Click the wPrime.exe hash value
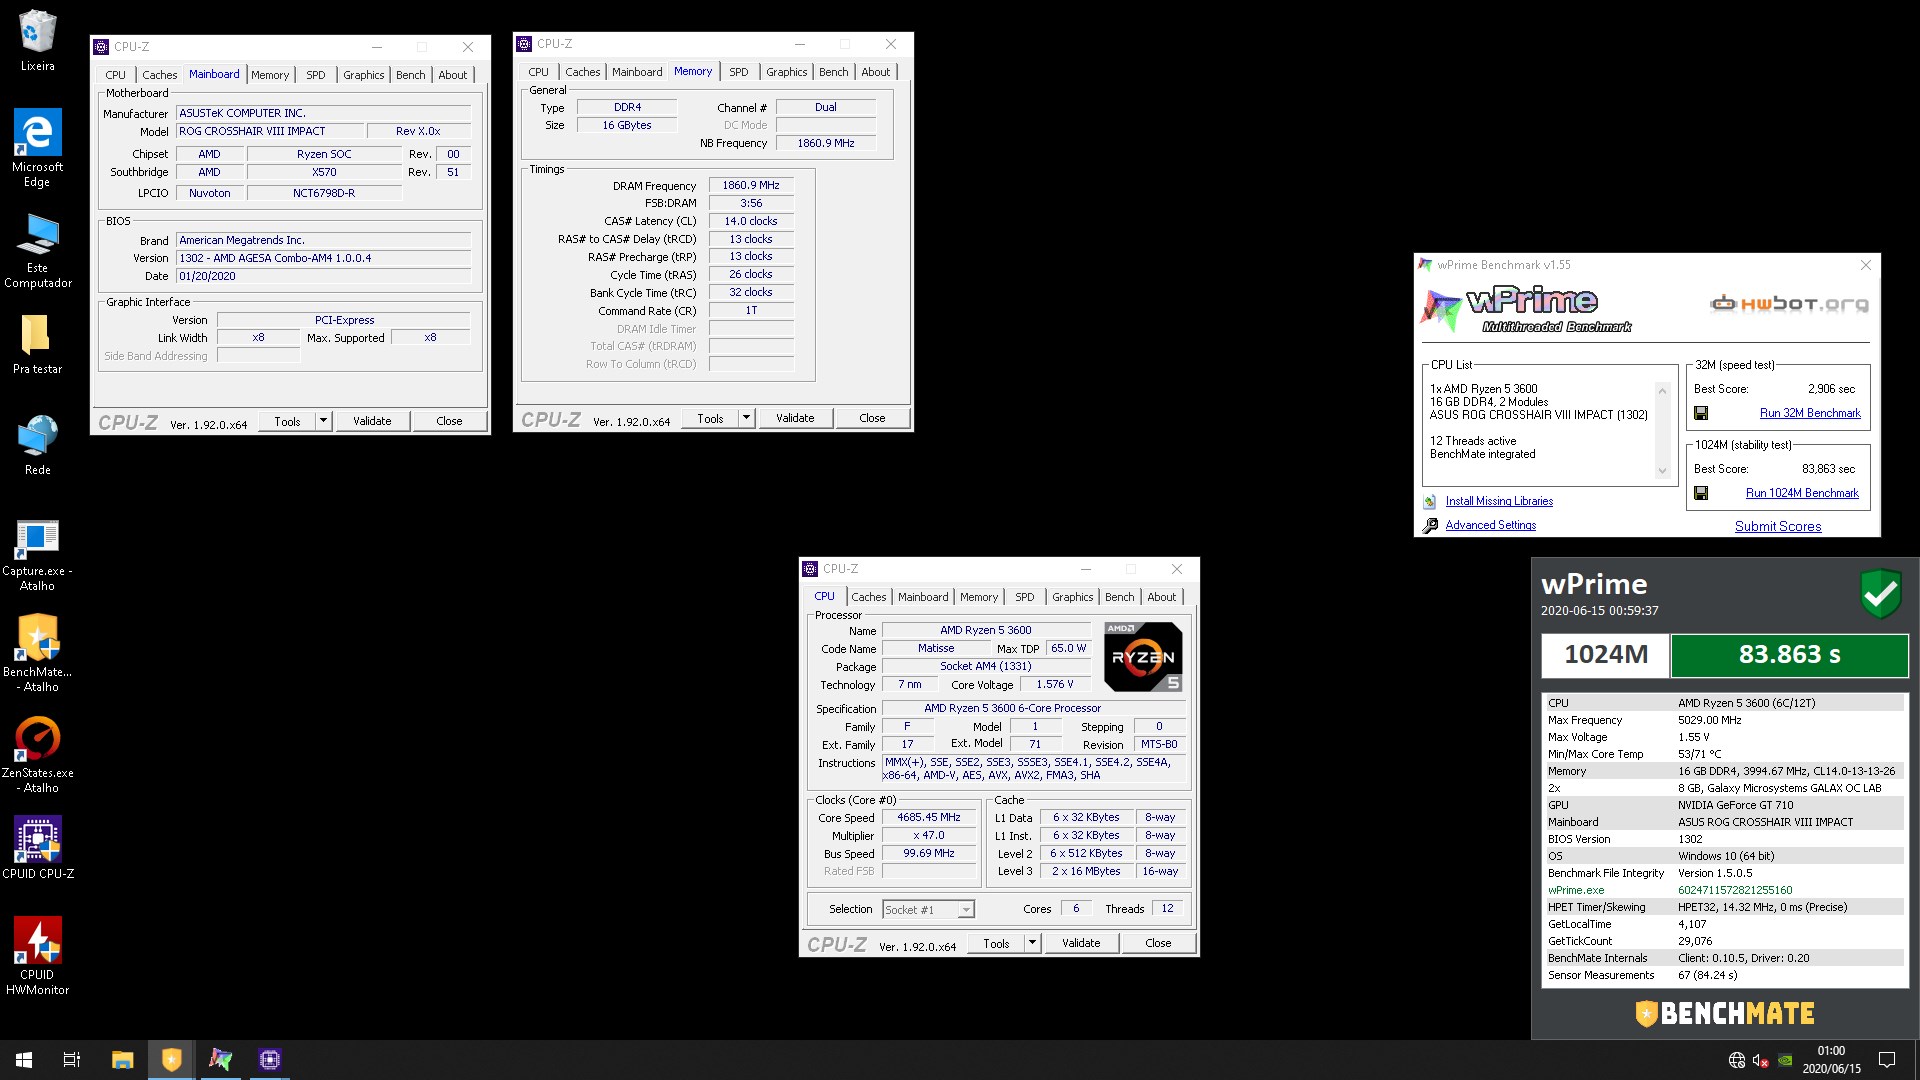 click(1735, 890)
